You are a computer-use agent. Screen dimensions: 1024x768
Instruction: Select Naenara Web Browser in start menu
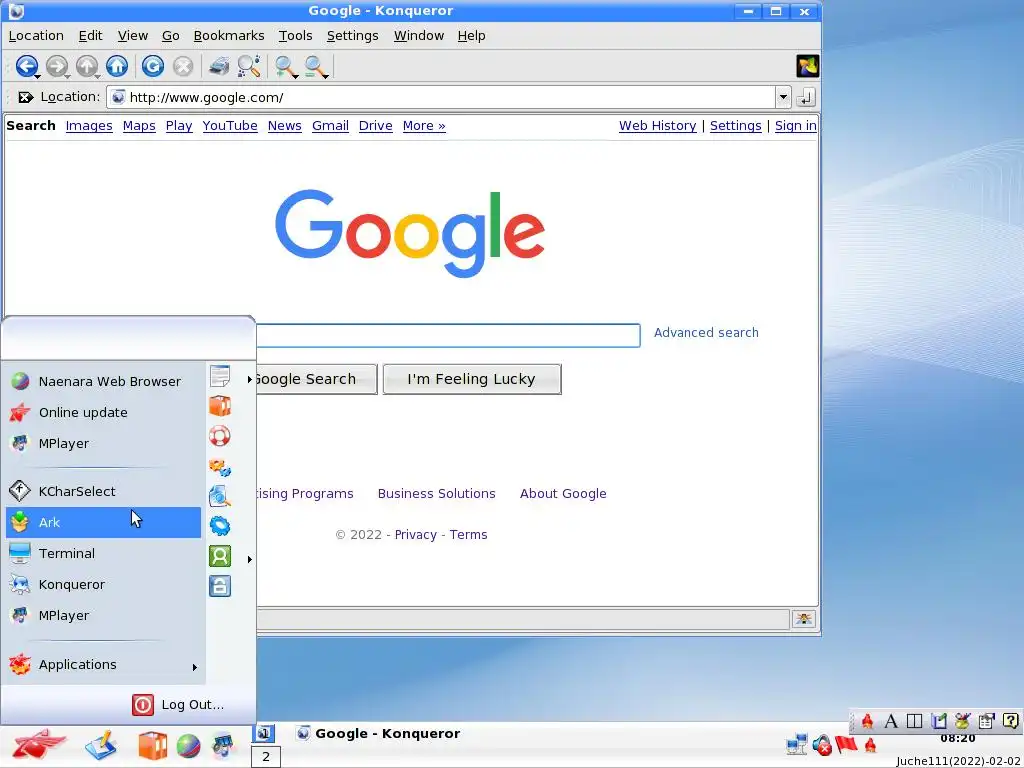click(x=104, y=381)
